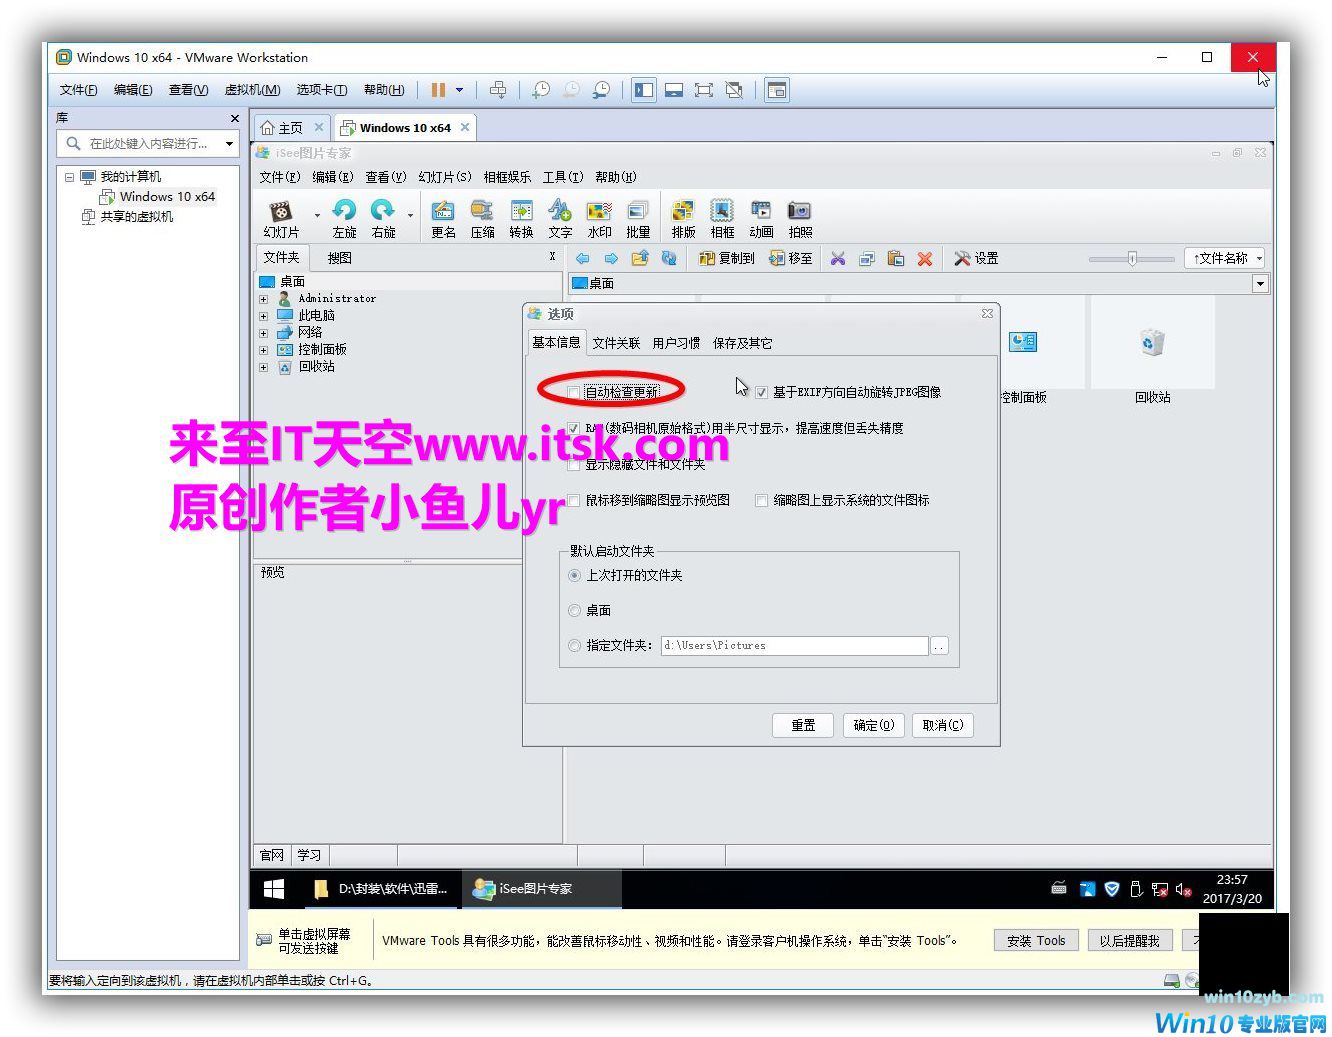Viewport: 1332px width, 1037px height.
Task: Collapse the 我的计算机 library node
Action: point(70,177)
